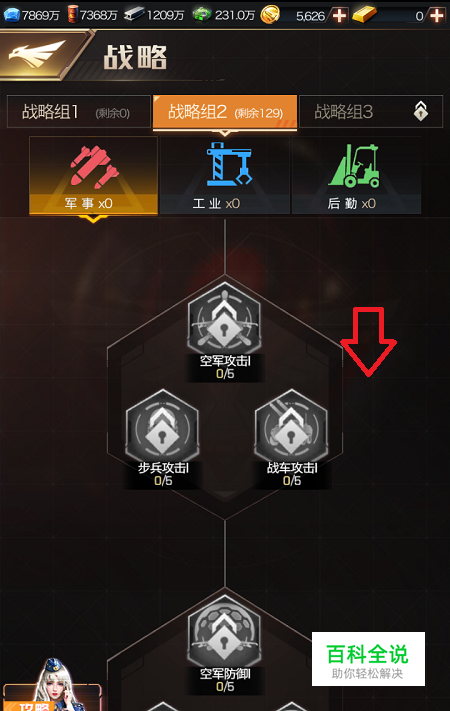
Task: Click the 百科全说 watermark banner
Action: tap(368, 659)
